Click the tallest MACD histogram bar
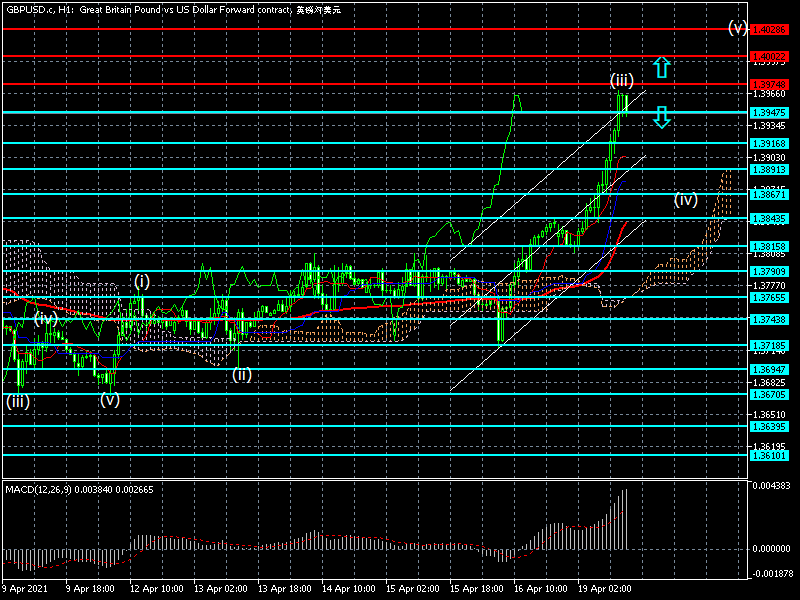The image size is (800, 600). point(626,519)
